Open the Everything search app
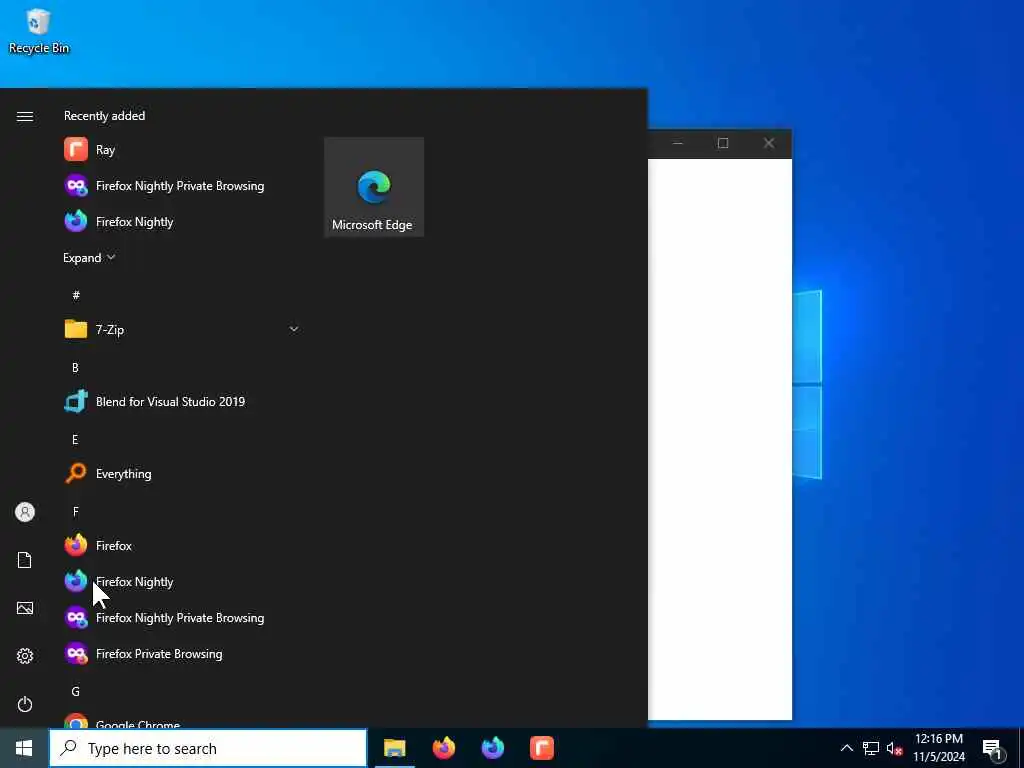 pos(182,473)
